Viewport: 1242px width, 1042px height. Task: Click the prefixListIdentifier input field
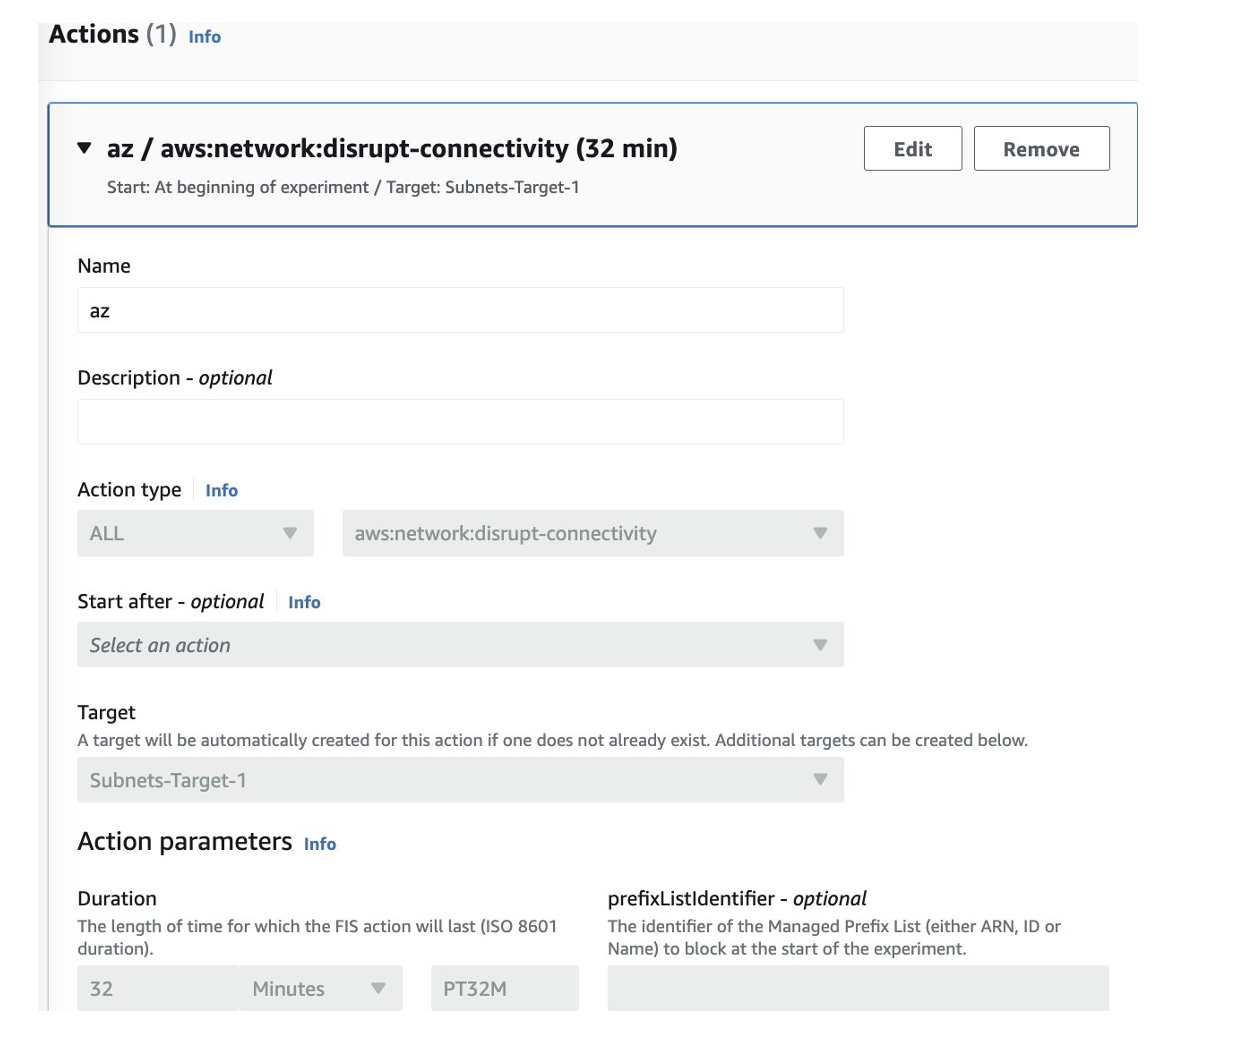click(x=858, y=988)
